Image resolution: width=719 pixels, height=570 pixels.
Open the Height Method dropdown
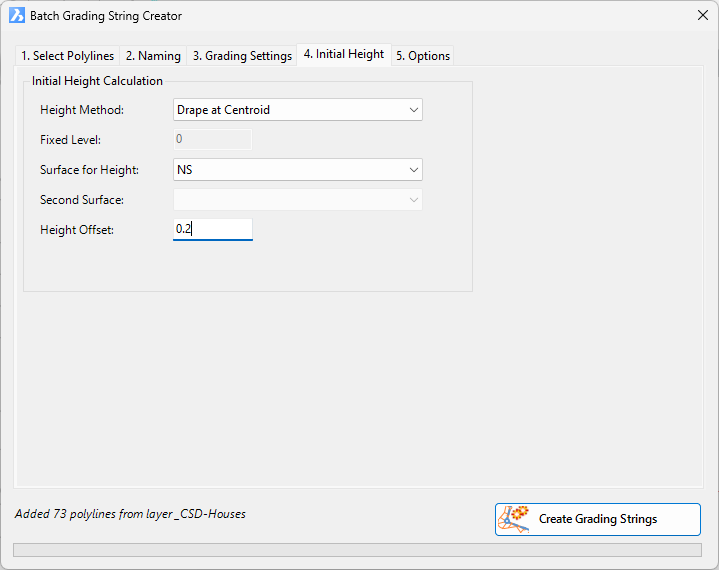pyautogui.click(x=298, y=110)
